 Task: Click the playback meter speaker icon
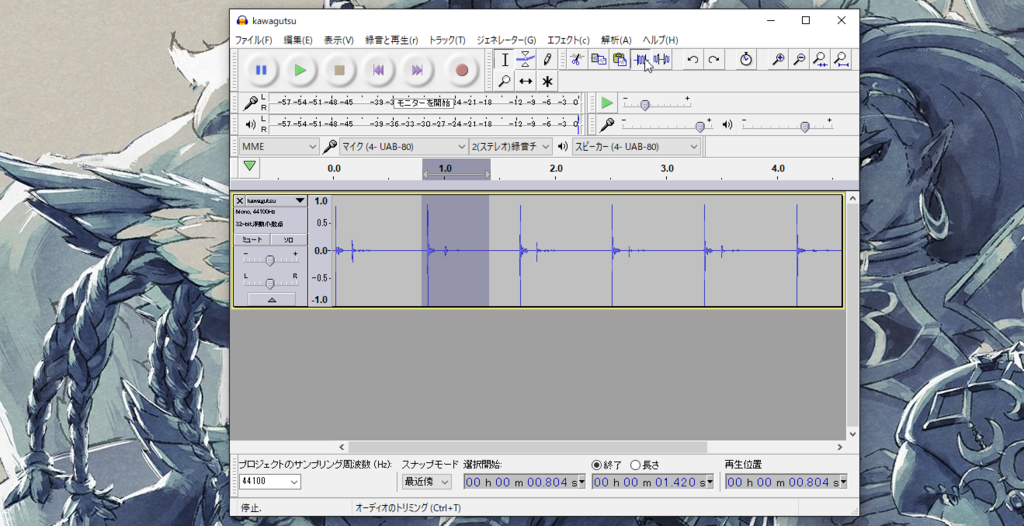(x=250, y=124)
